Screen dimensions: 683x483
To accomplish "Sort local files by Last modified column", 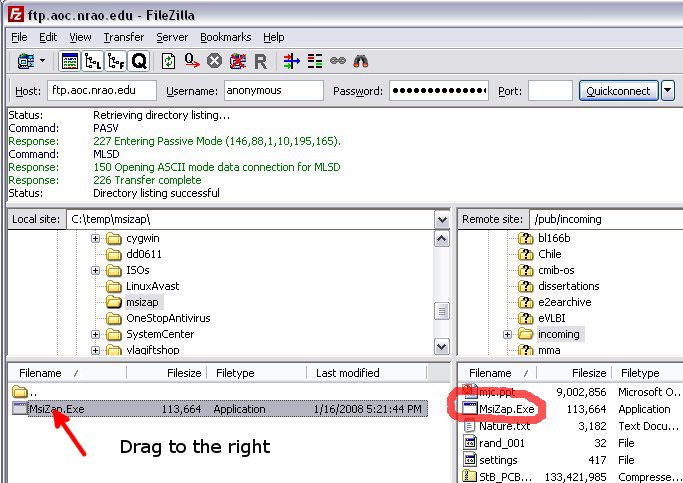I will 347,373.
